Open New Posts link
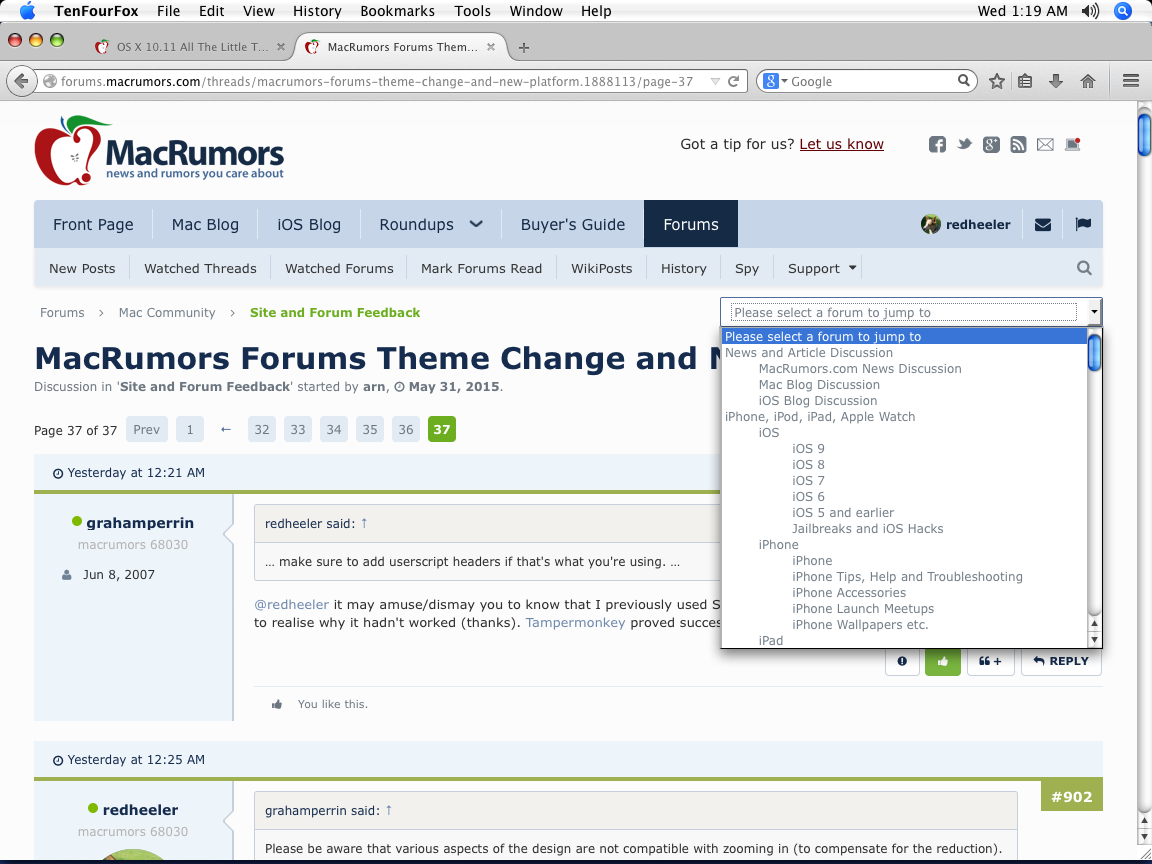Screen dimensions: 1152x864 [x=82, y=268]
